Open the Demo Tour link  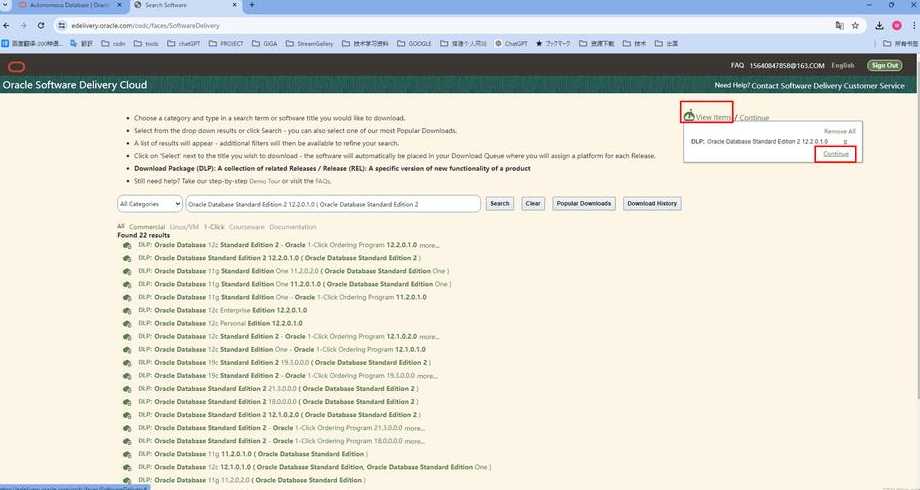[265, 181]
